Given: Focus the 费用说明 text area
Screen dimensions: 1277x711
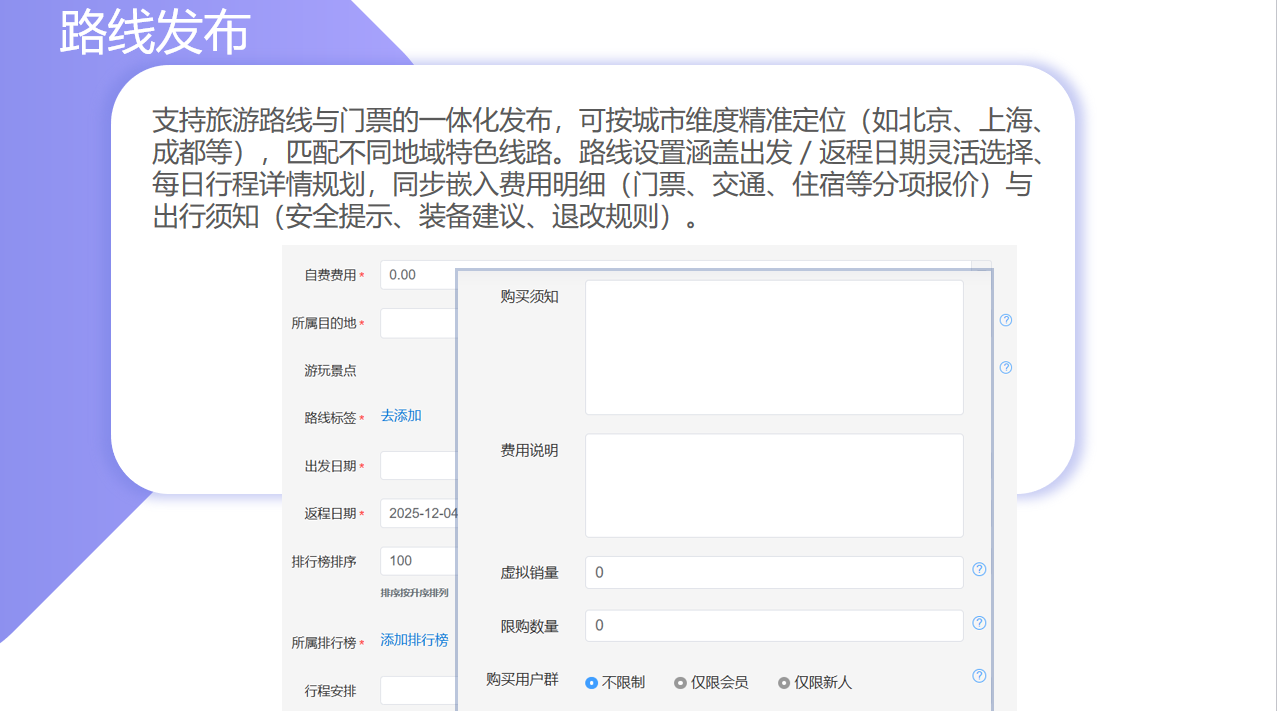Looking at the screenshot, I should pyautogui.click(x=774, y=485).
